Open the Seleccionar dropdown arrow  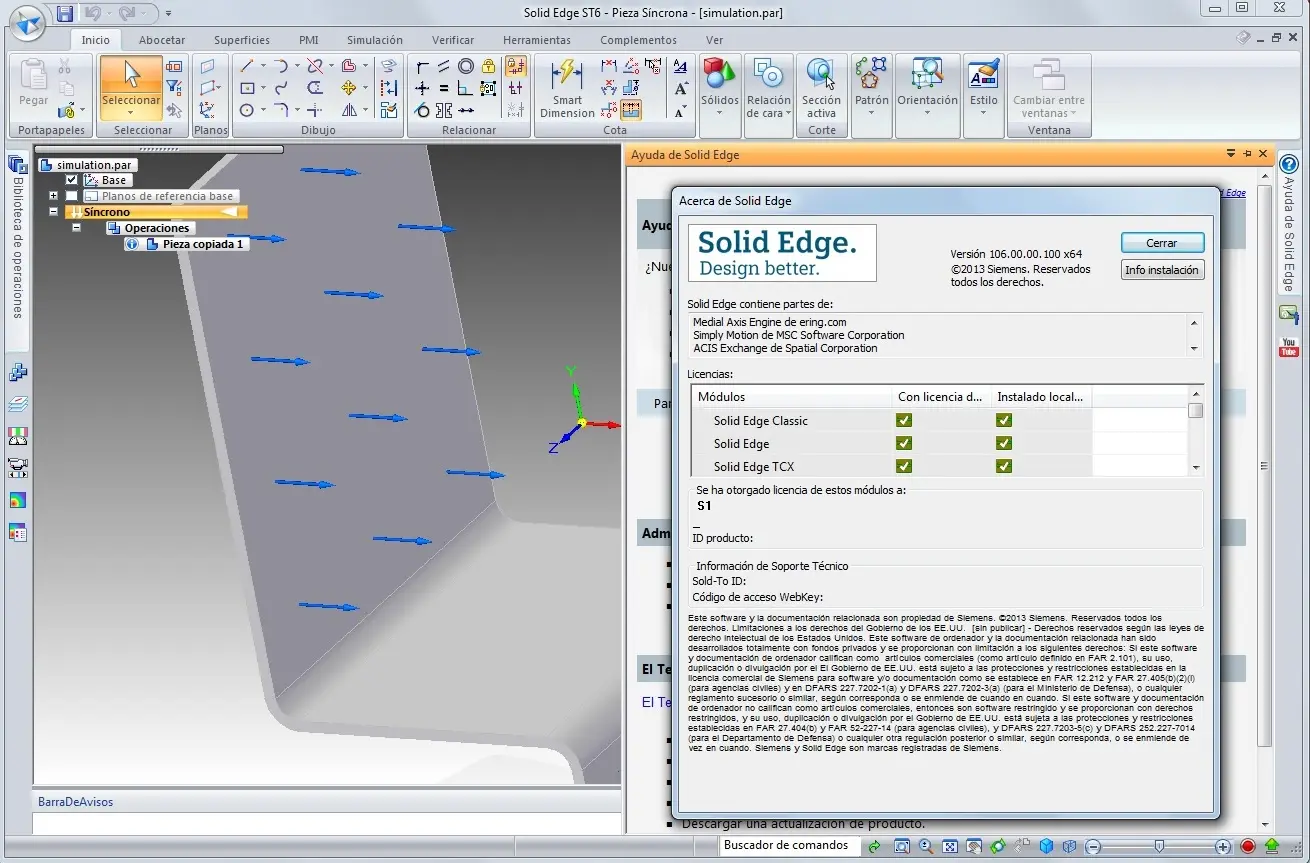[131, 112]
